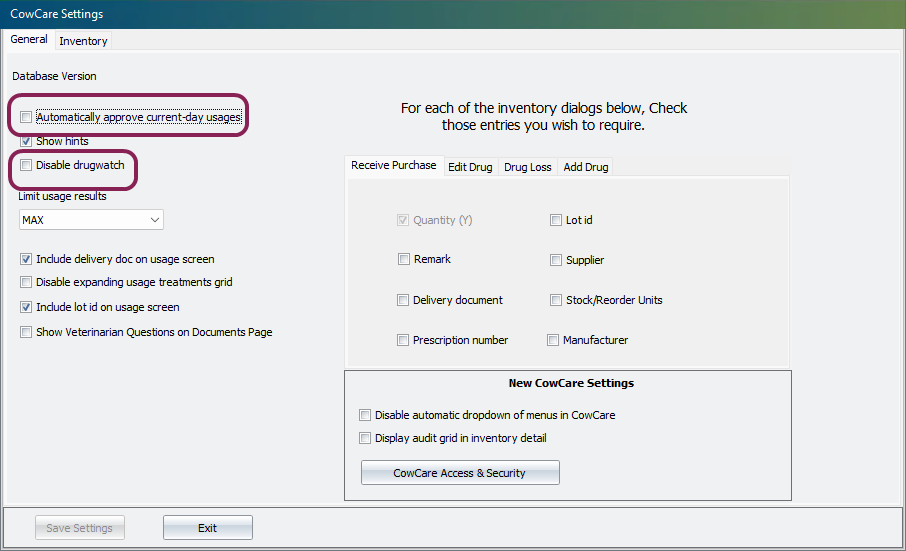This screenshot has width=906, height=551.
Task: Select the General tab
Action: 29,39
